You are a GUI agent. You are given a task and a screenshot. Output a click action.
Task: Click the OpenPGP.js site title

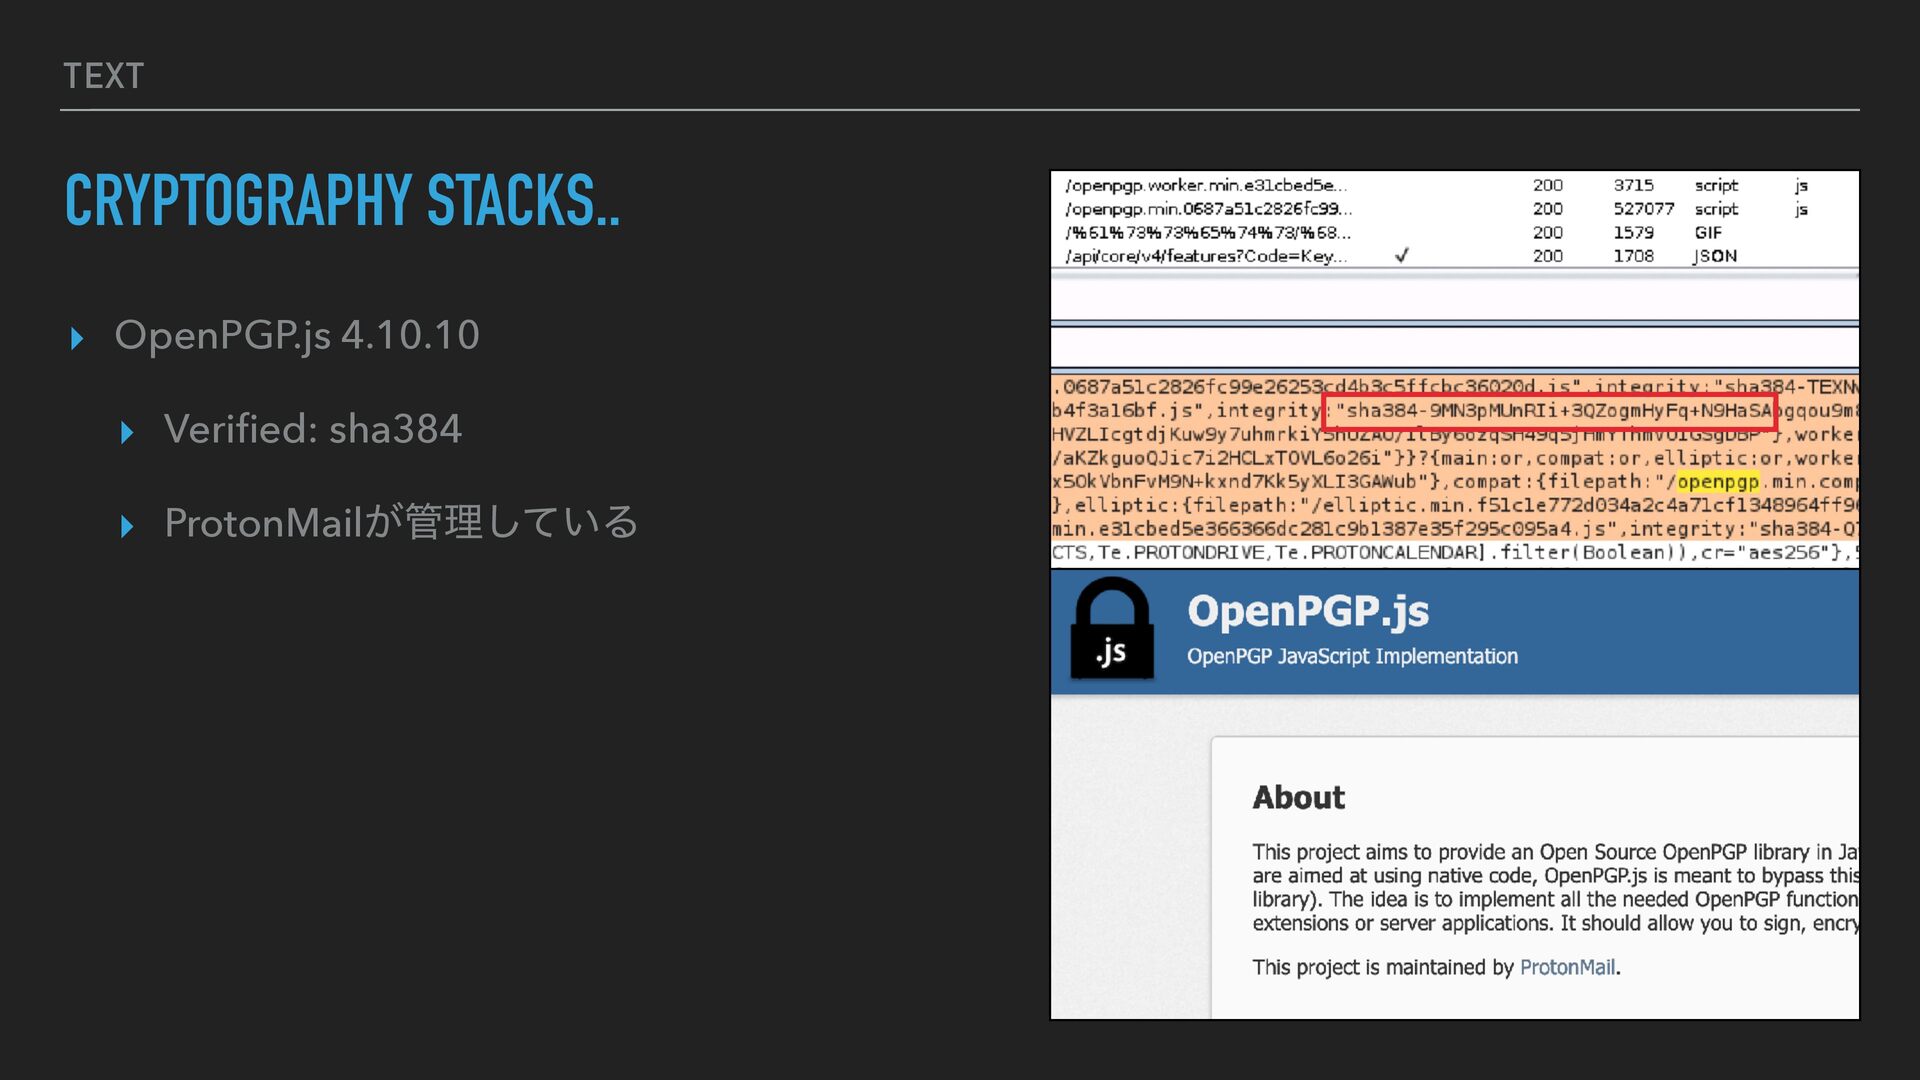1307,611
